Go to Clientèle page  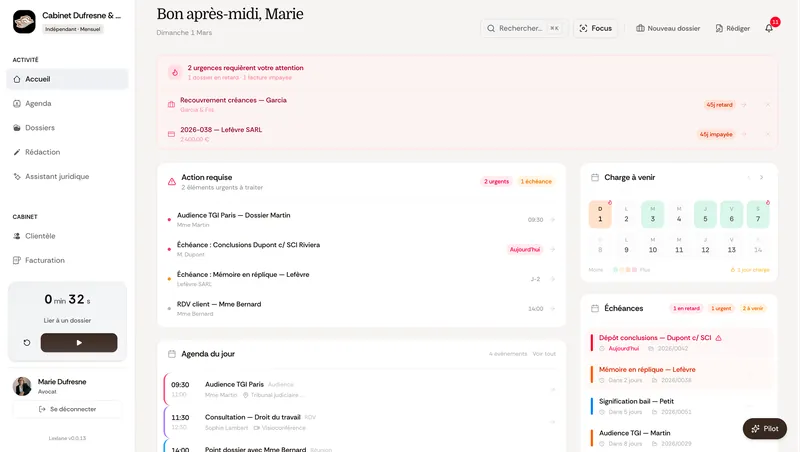[67, 236]
